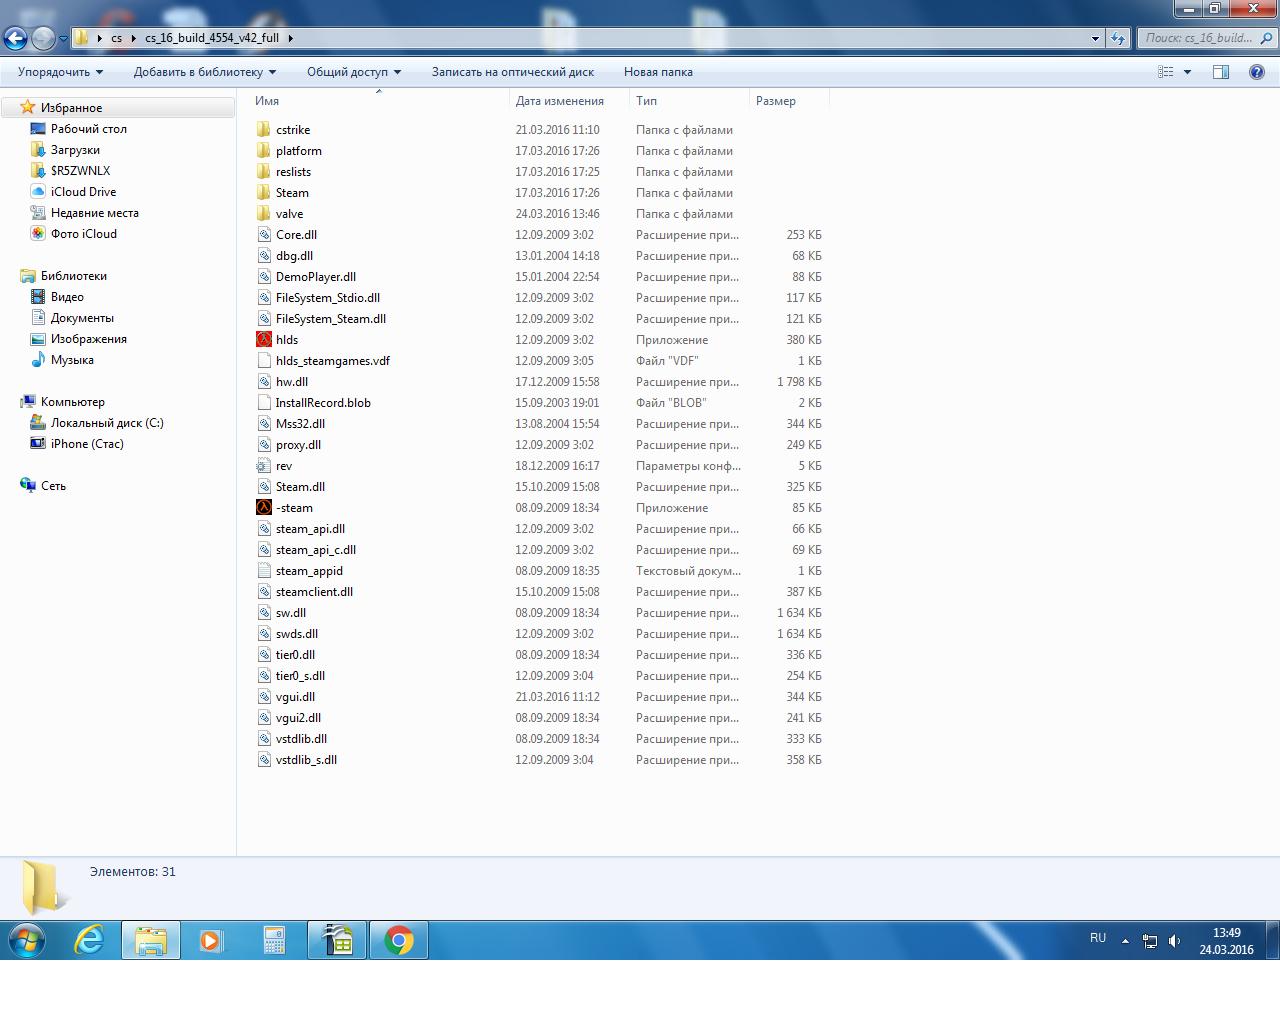Image resolution: width=1280 pixels, height=1036 pixels.
Task: Open Windows Media Player from taskbar
Action: (x=211, y=941)
